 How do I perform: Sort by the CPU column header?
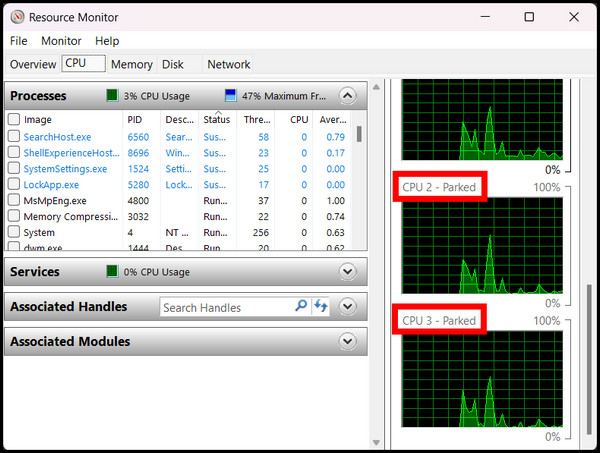point(299,120)
